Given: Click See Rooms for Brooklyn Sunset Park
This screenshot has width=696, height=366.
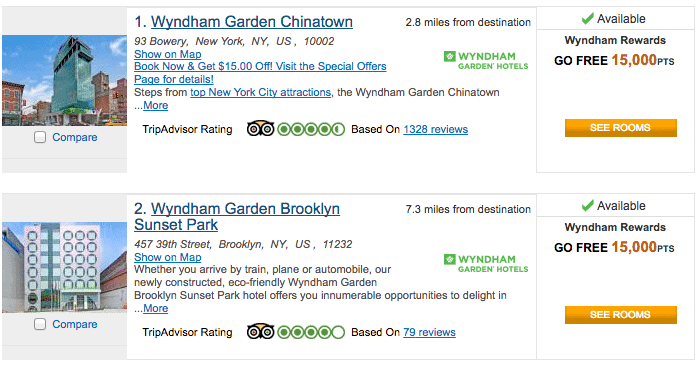Looking at the screenshot, I should [x=621, y=315].
